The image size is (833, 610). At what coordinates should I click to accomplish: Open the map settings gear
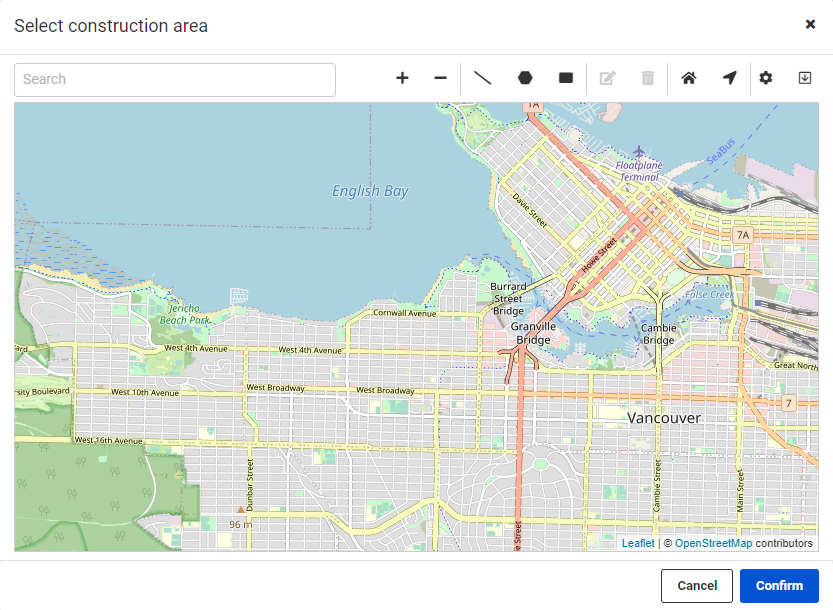[x=765, y=77]
